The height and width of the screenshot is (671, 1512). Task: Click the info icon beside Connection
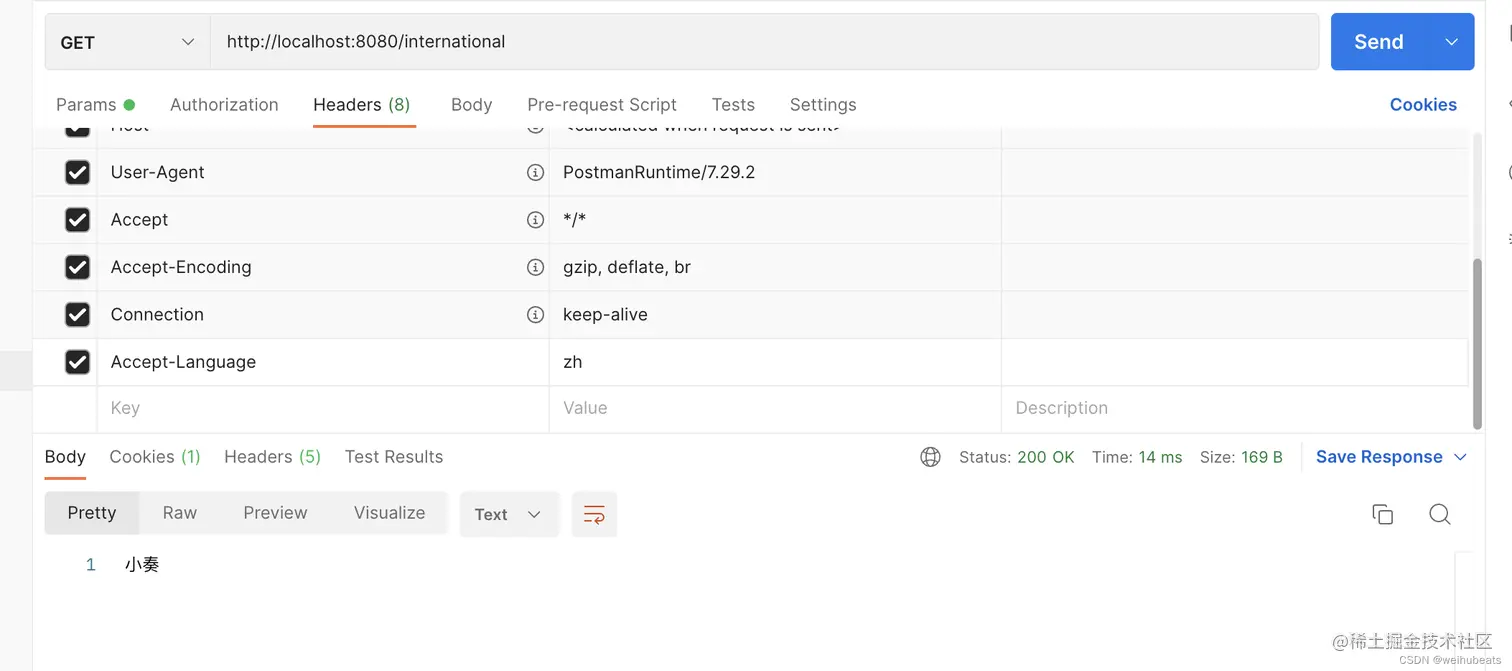pyautogui.click(x=535, y=314)
